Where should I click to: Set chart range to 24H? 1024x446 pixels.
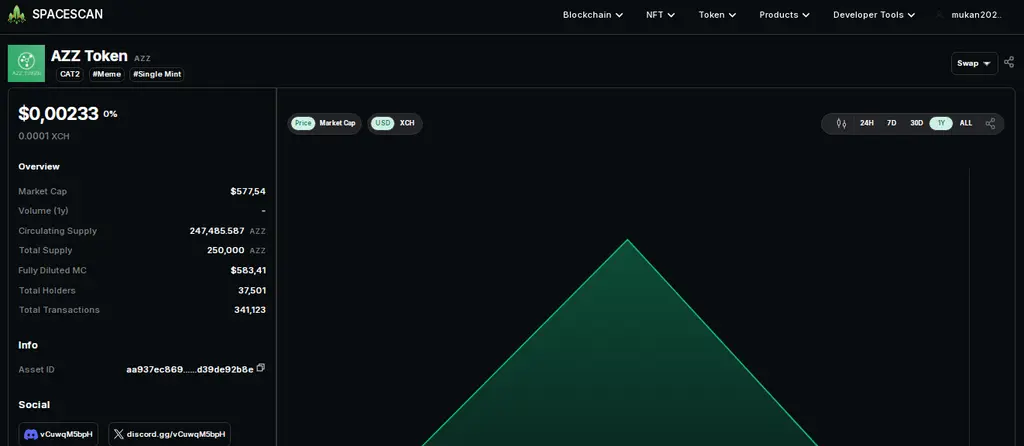[867, 123]
